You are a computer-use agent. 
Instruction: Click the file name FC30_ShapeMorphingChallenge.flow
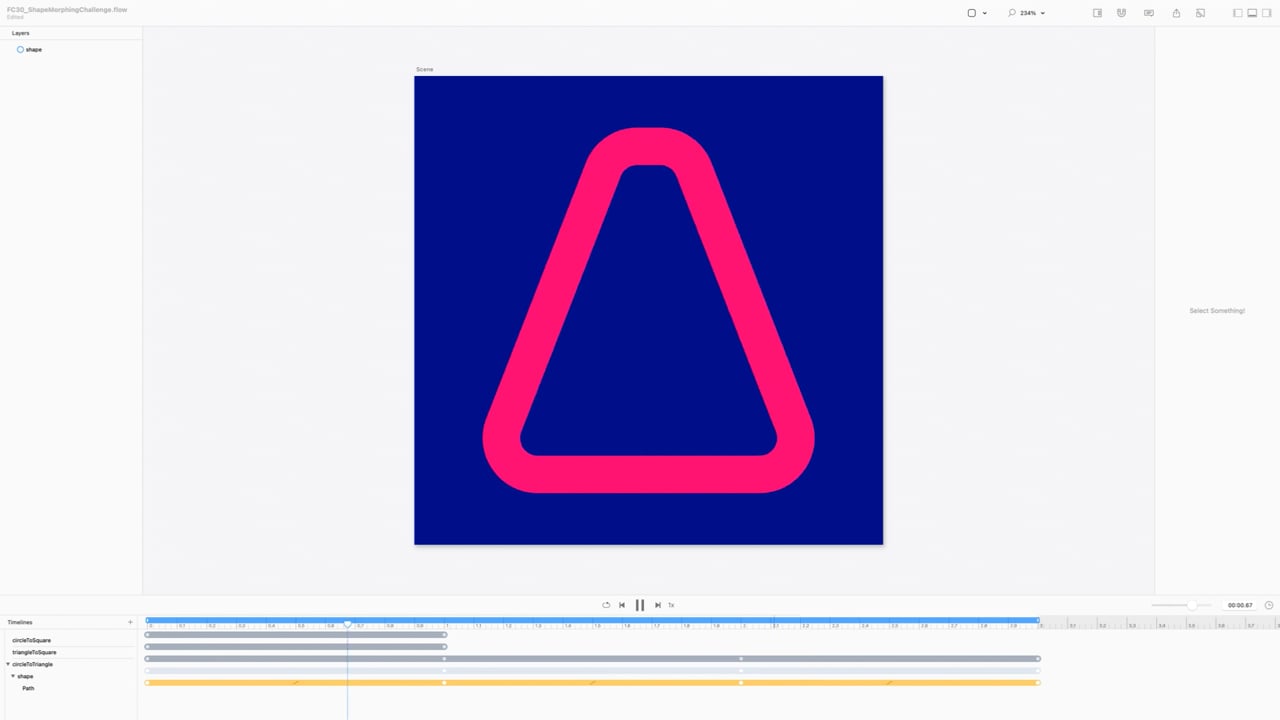pyautogui.click(x=67, y=9)
